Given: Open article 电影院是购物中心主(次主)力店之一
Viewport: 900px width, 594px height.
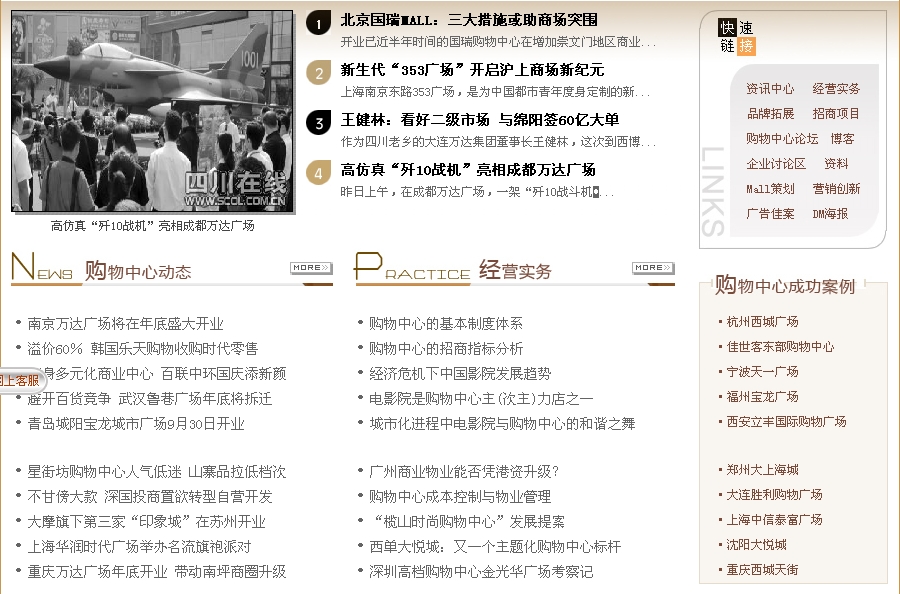Looking at the screenshot, I should pos(481,399).
